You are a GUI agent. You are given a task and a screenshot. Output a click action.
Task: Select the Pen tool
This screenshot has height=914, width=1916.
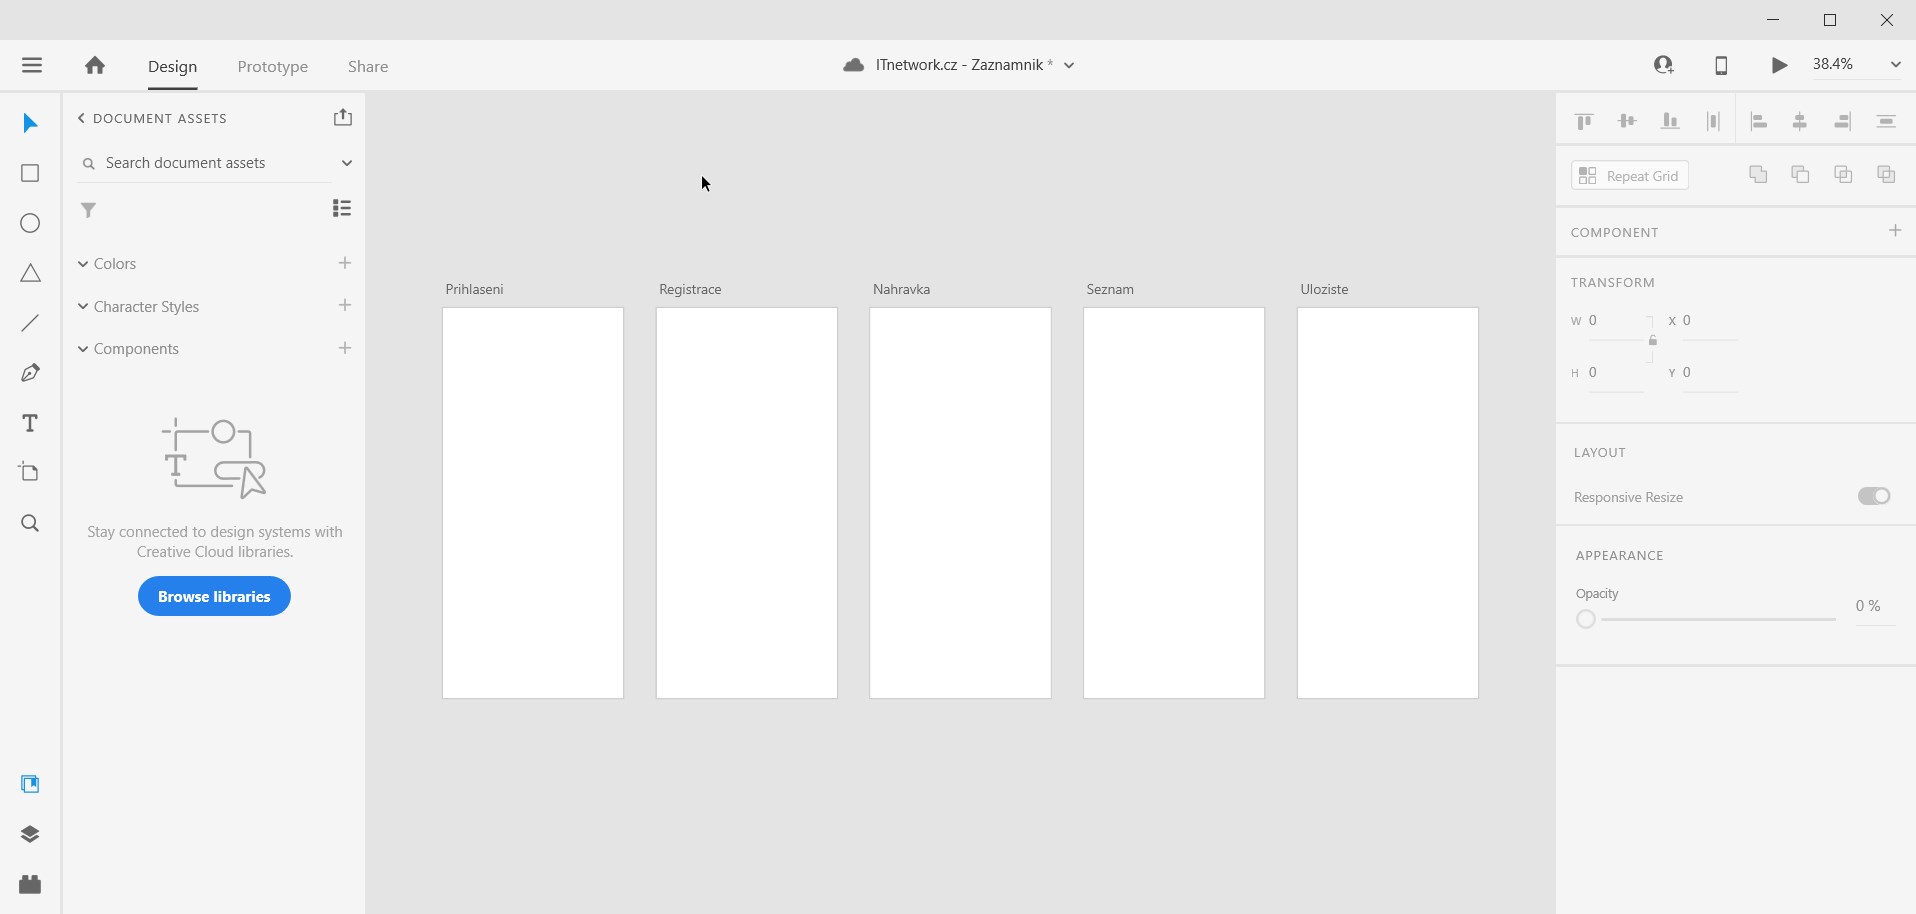click(30, 373)
